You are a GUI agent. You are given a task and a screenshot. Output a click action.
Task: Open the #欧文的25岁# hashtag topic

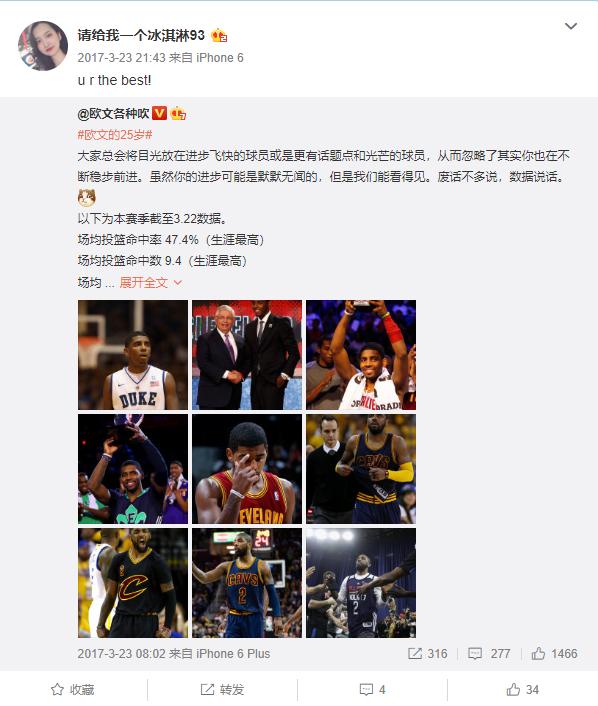point(115,135)
